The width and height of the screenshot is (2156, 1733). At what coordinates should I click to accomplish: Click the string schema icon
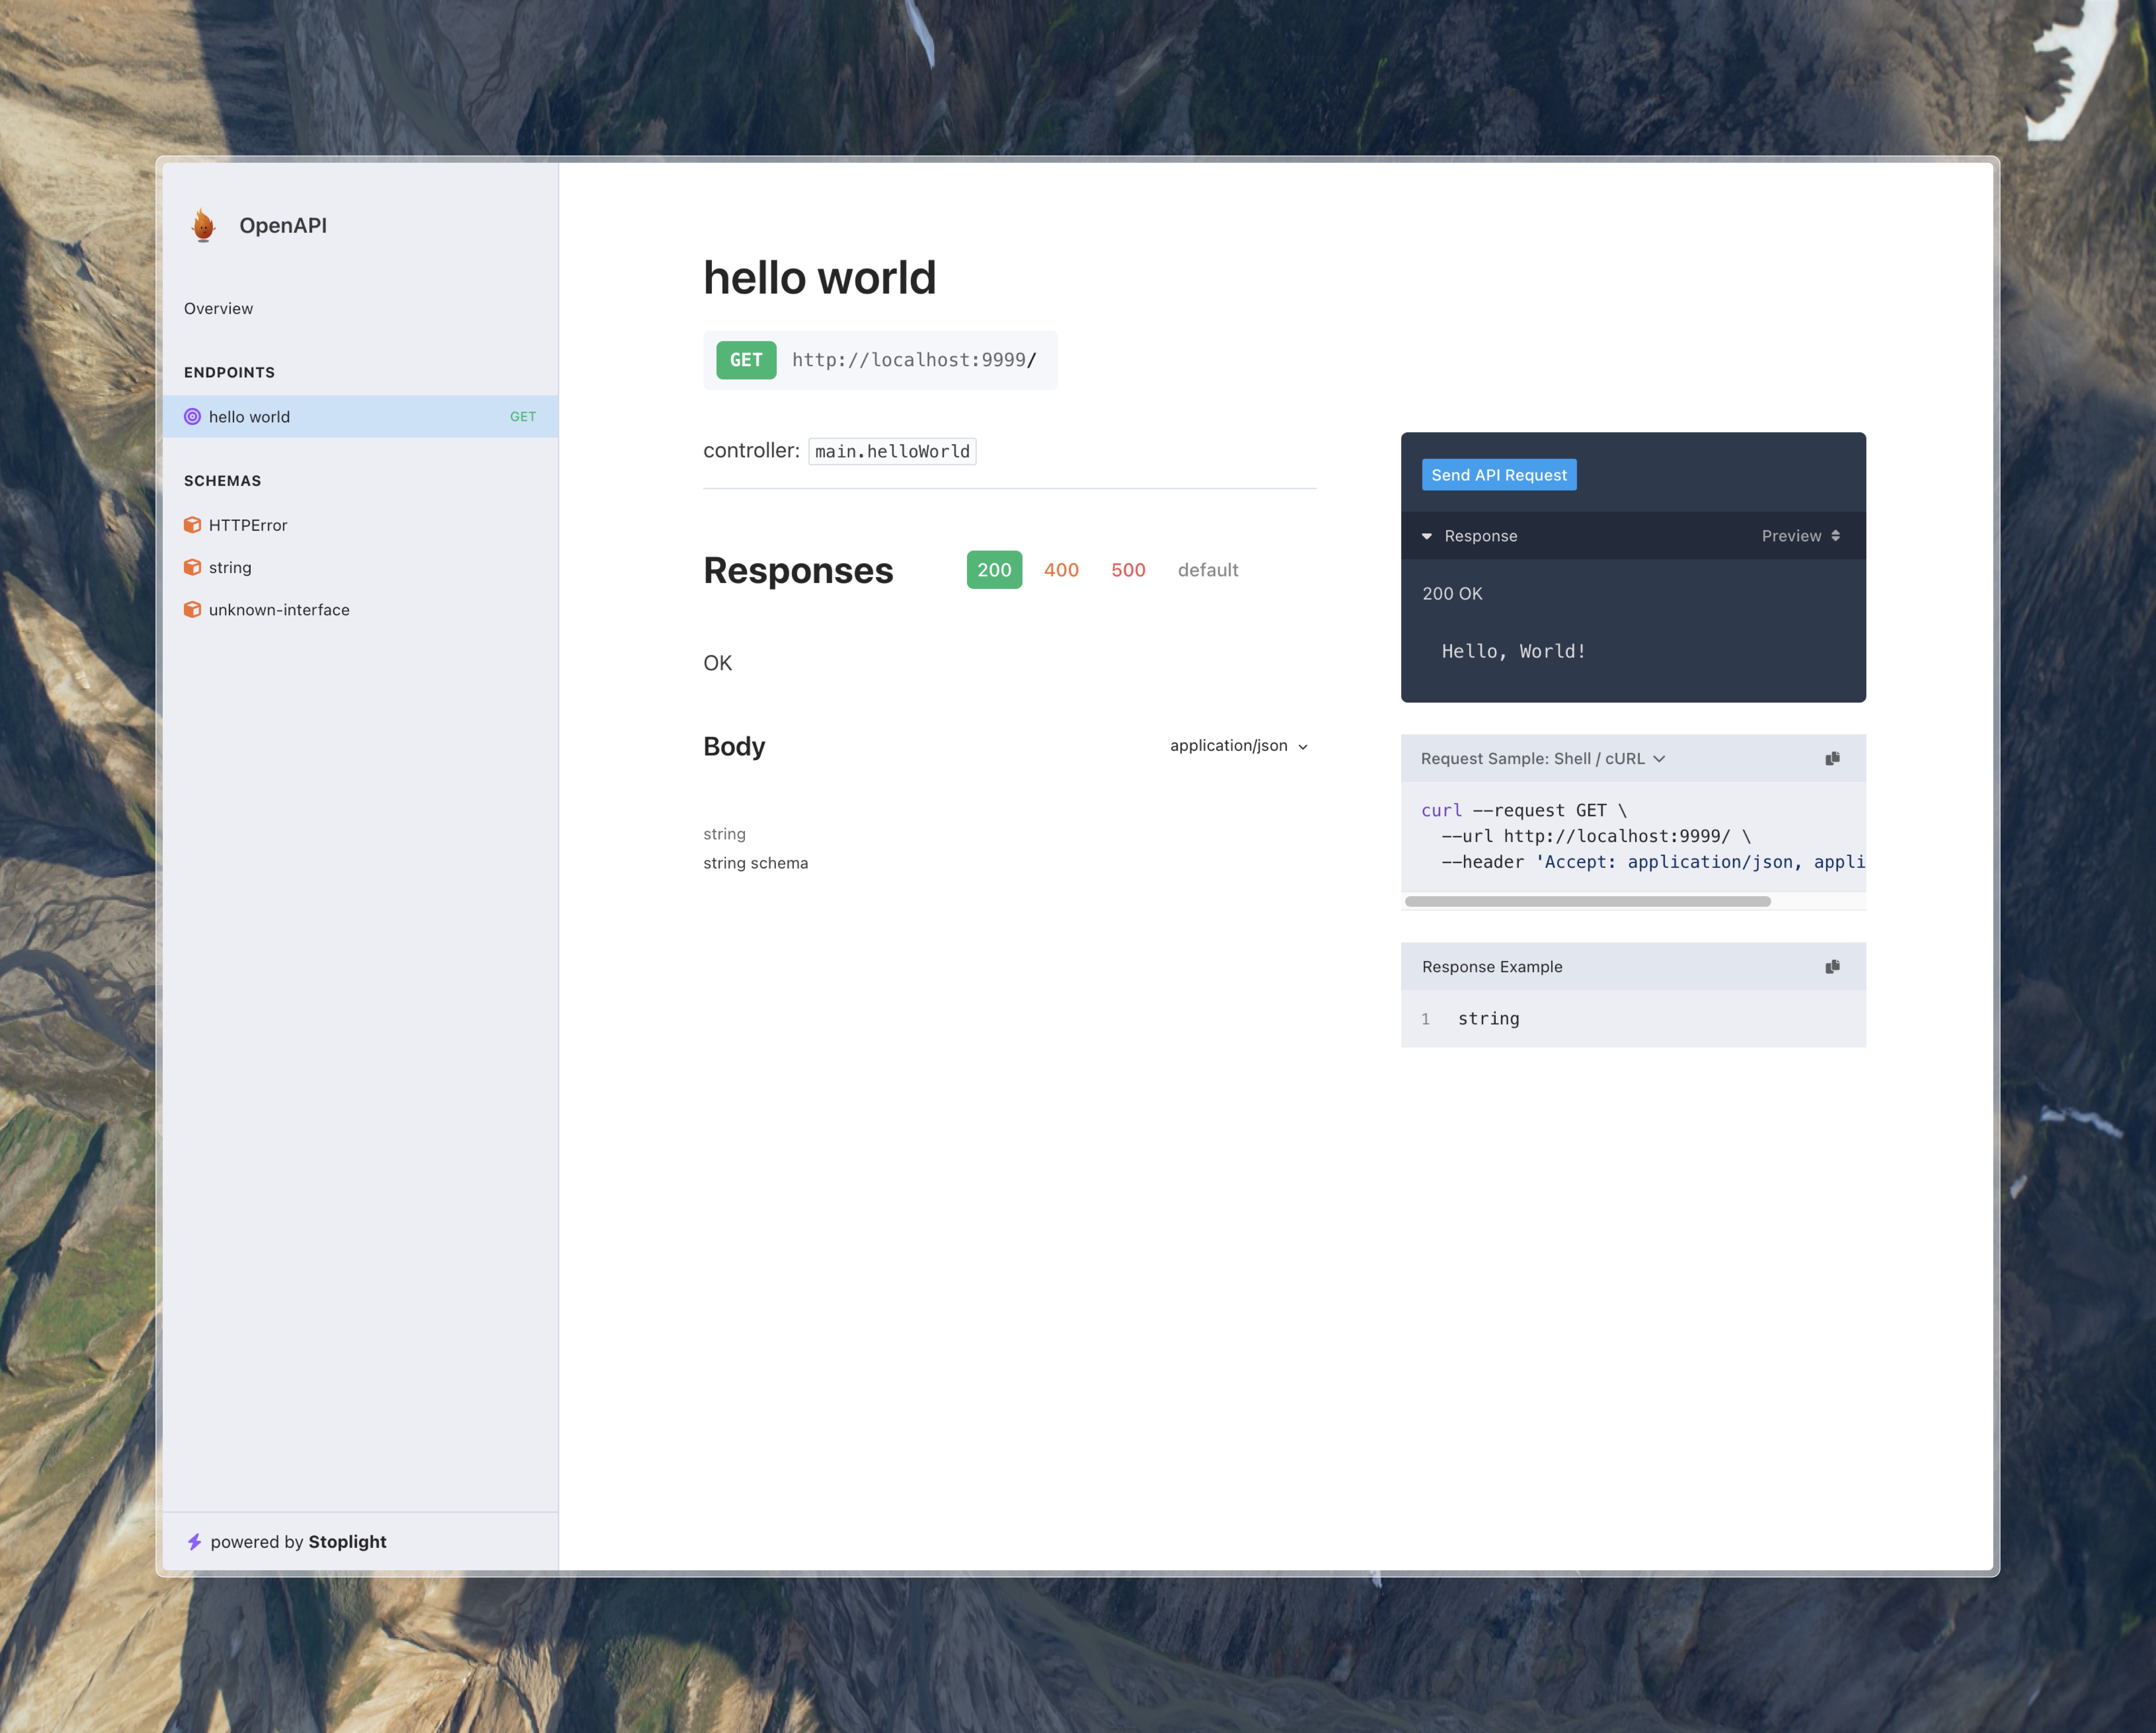(x=194, y=566)
